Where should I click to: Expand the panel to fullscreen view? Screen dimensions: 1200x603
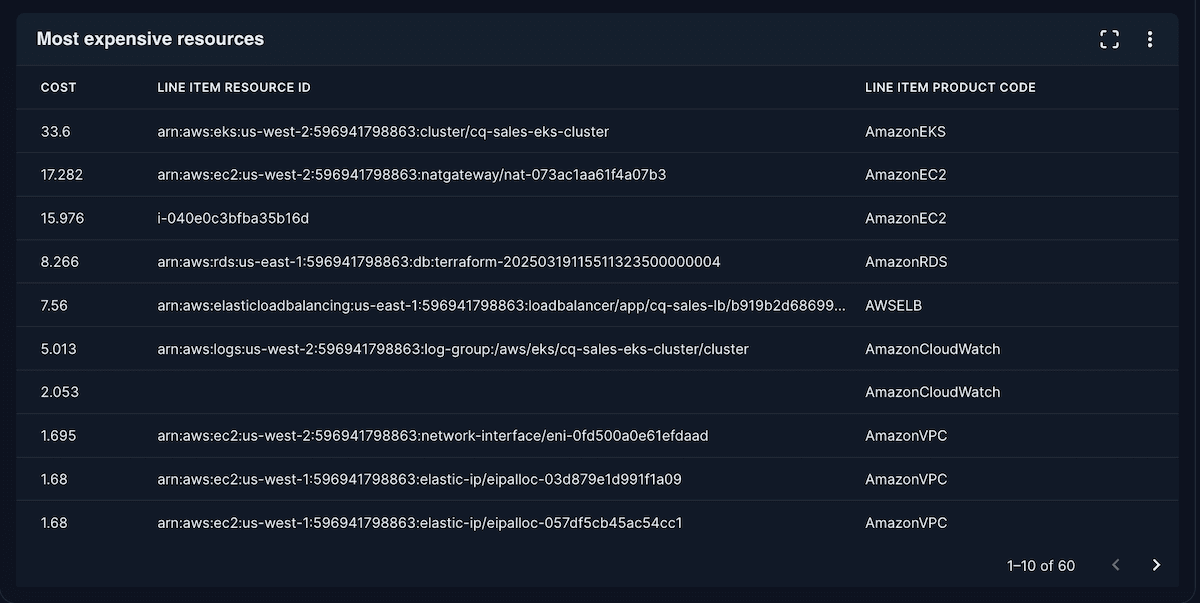tap(1109, 39)
